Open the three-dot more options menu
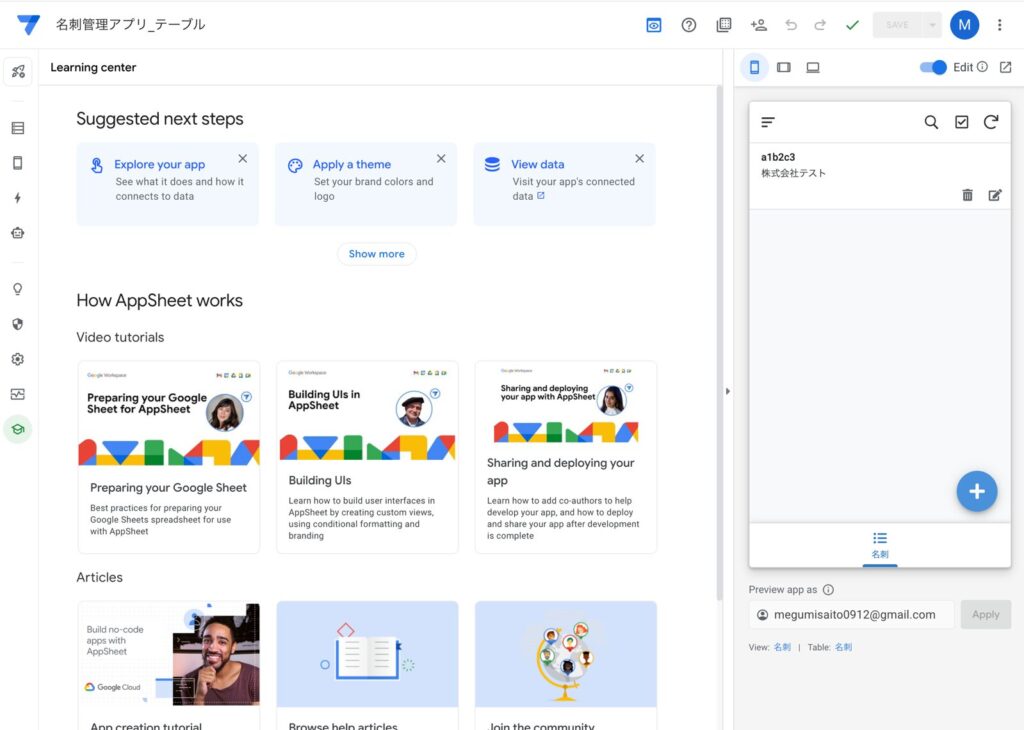This screenshot has width=1024, height=730. click(x=1000, y=25)
